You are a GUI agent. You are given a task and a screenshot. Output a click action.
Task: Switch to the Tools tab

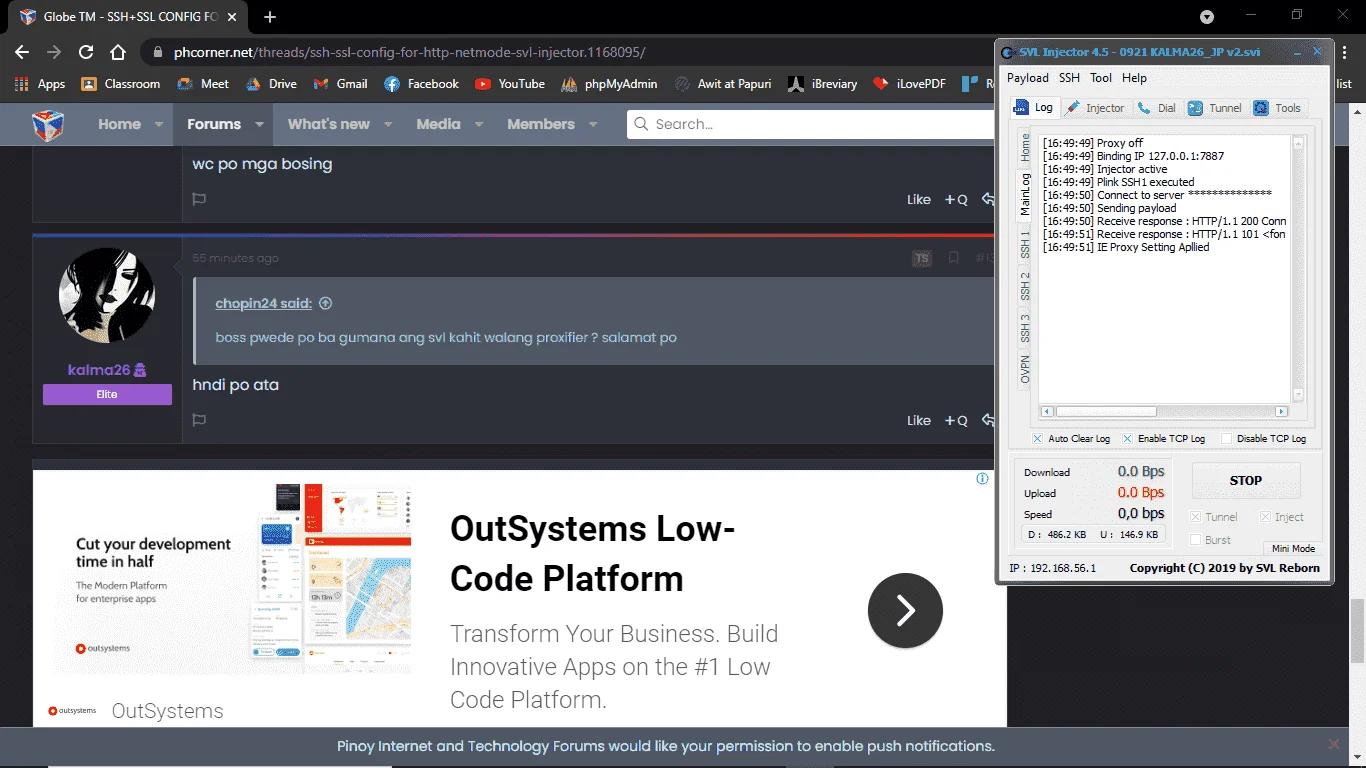pos(1278,108)
